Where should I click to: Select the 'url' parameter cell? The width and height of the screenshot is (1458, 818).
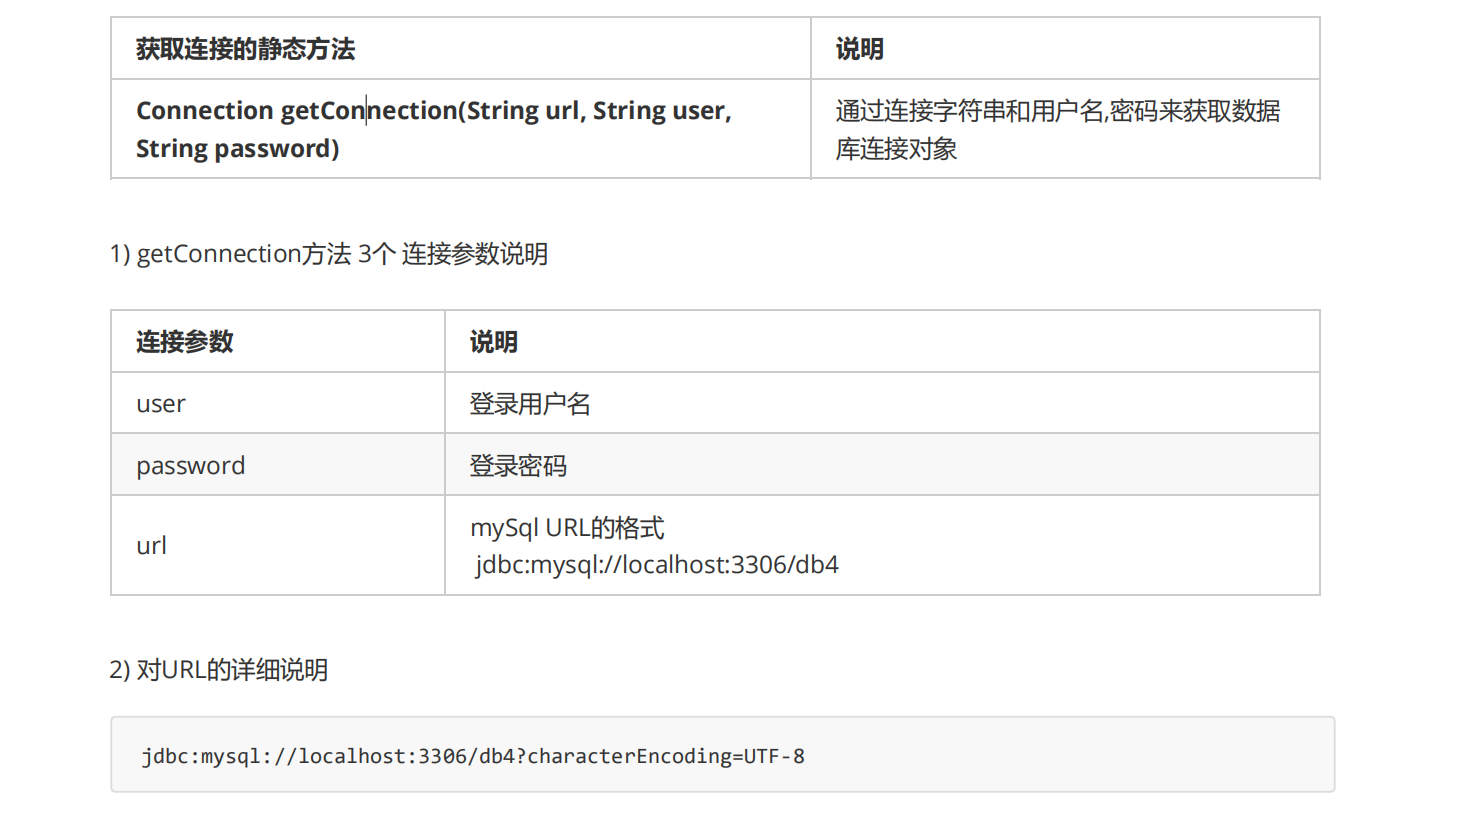[x=151, y=546]
